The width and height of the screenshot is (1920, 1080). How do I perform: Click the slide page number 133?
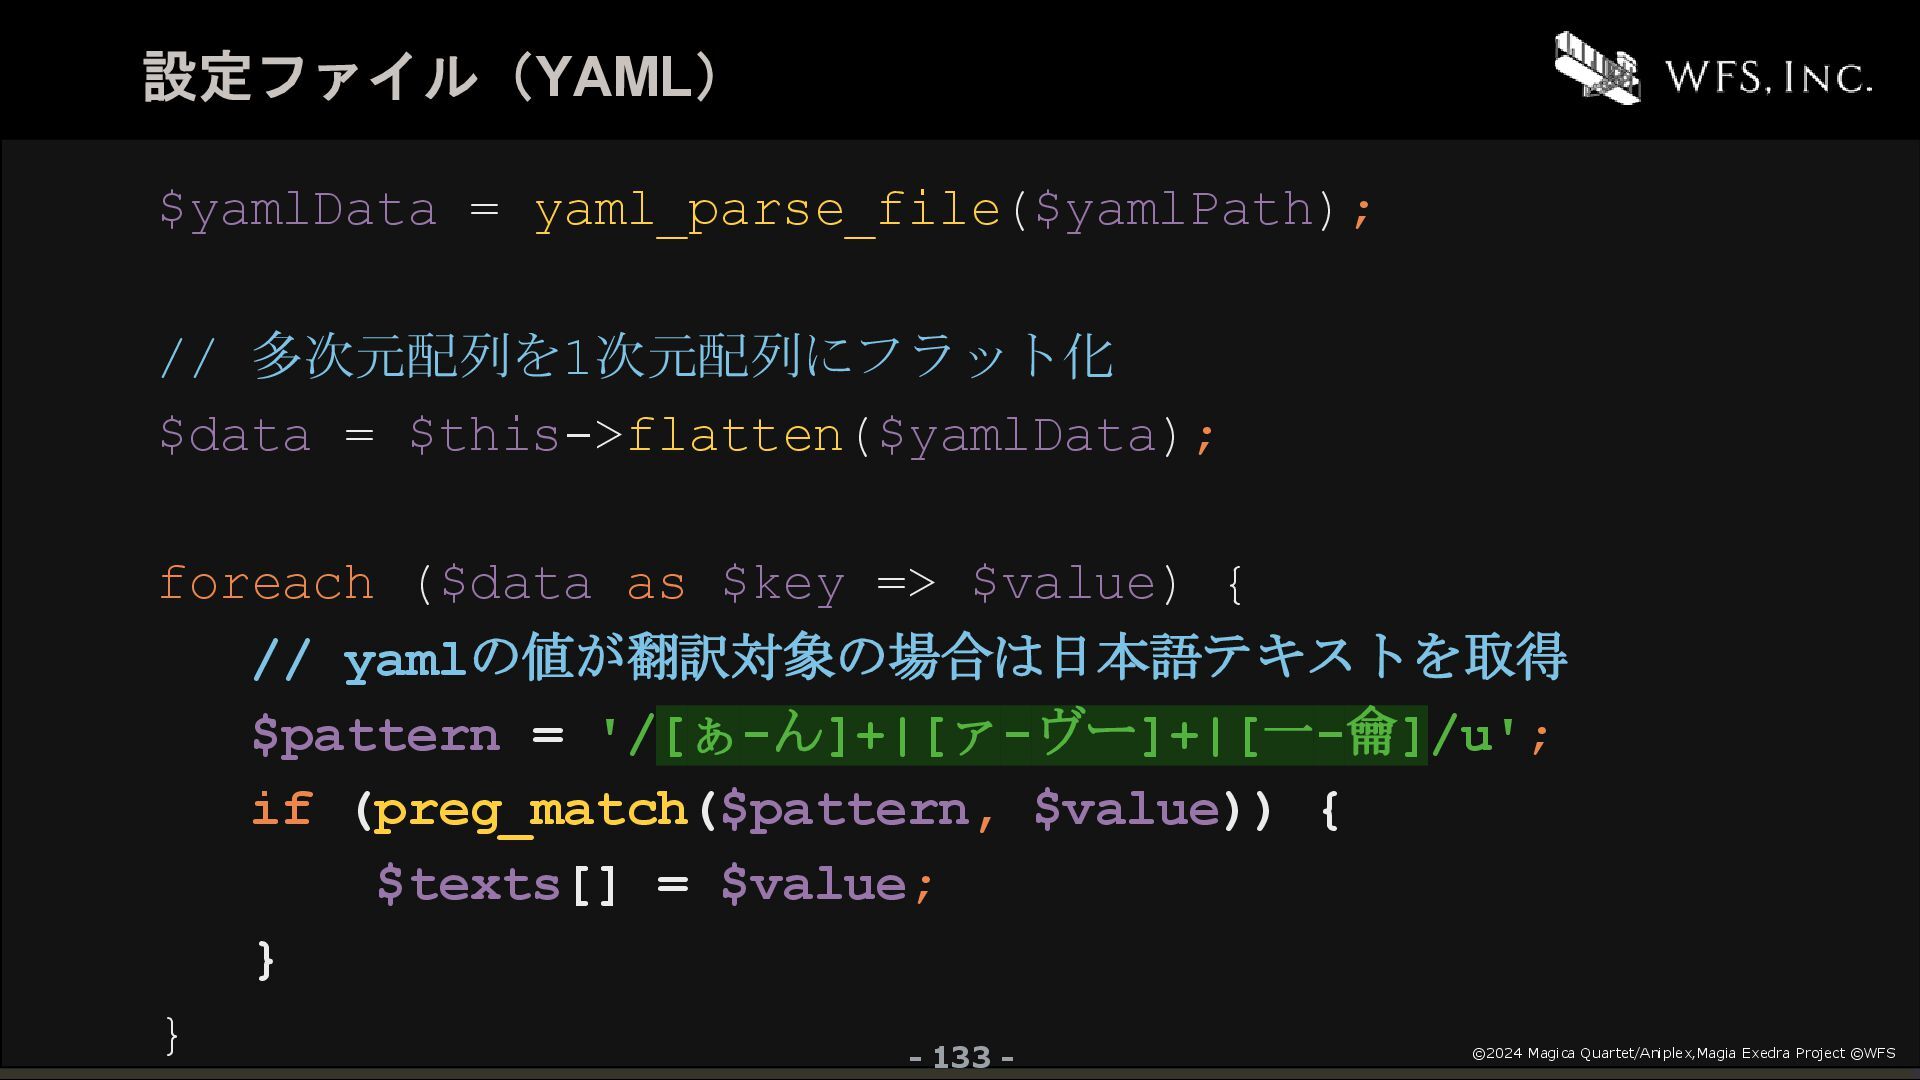[x=961, y=1057]
